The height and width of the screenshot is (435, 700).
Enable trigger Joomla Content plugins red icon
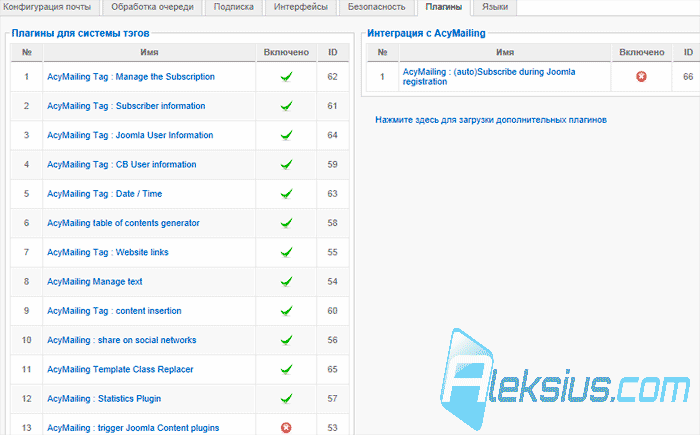click(286, 428)
